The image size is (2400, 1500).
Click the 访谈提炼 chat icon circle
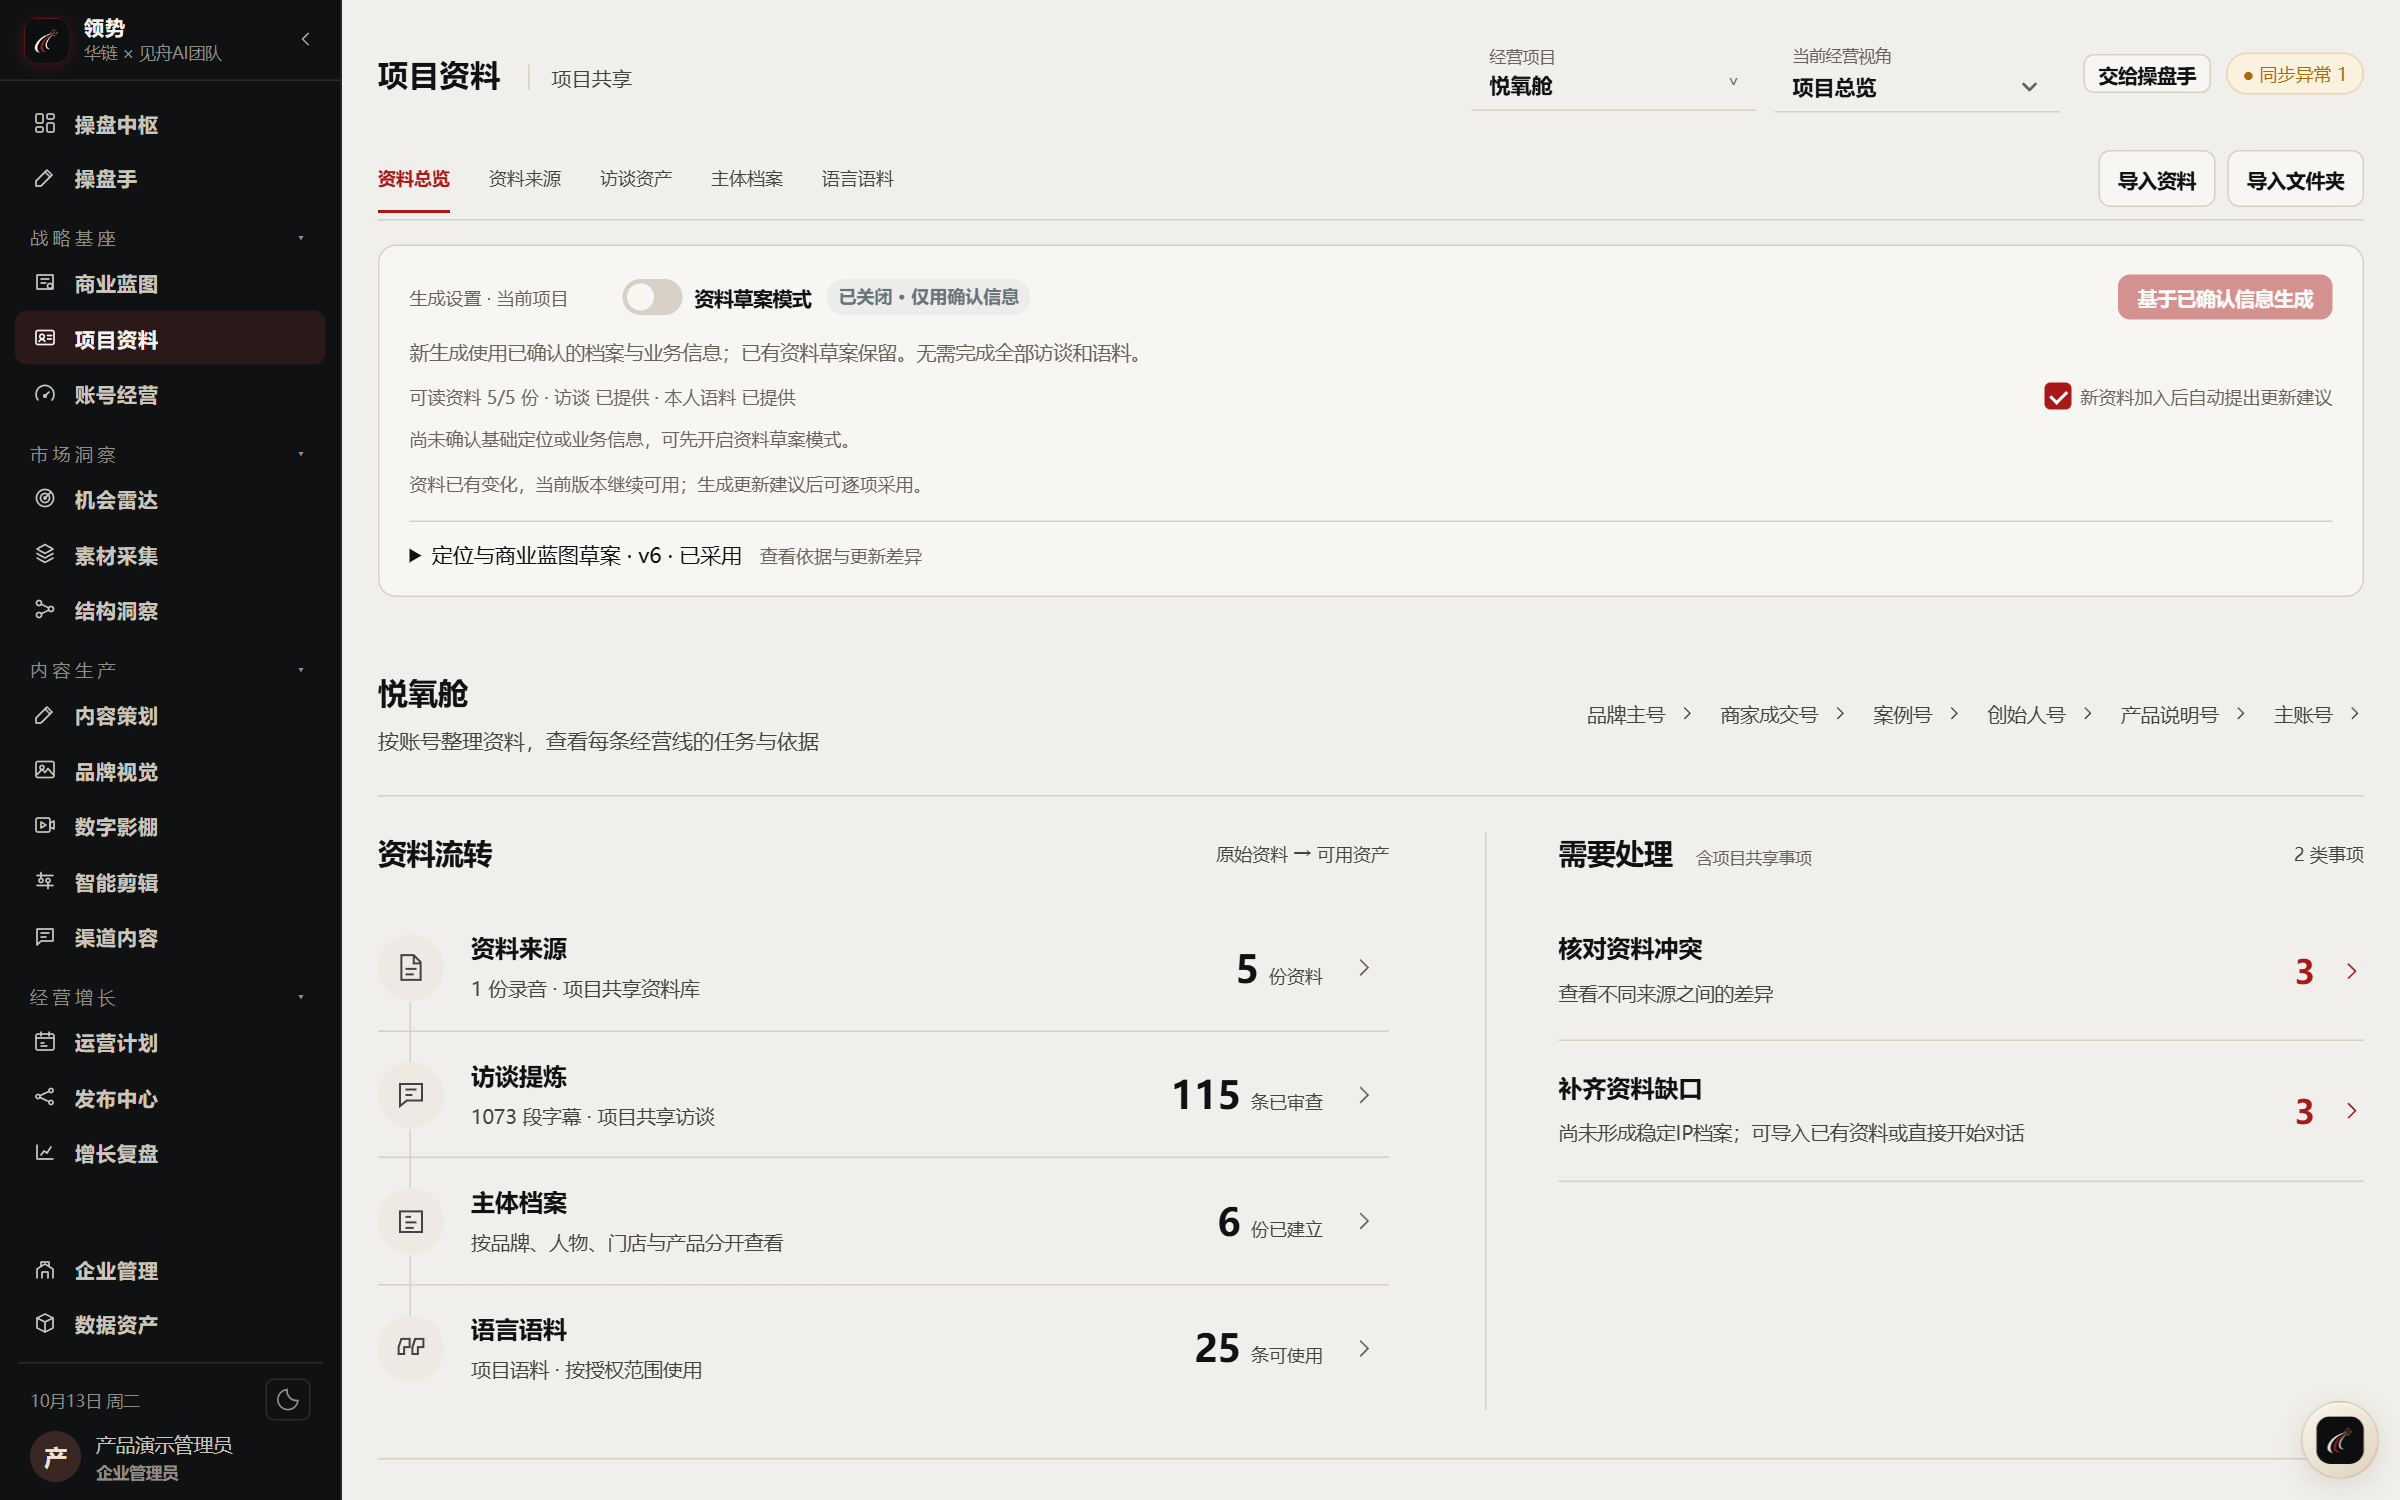pos(411,1095)
